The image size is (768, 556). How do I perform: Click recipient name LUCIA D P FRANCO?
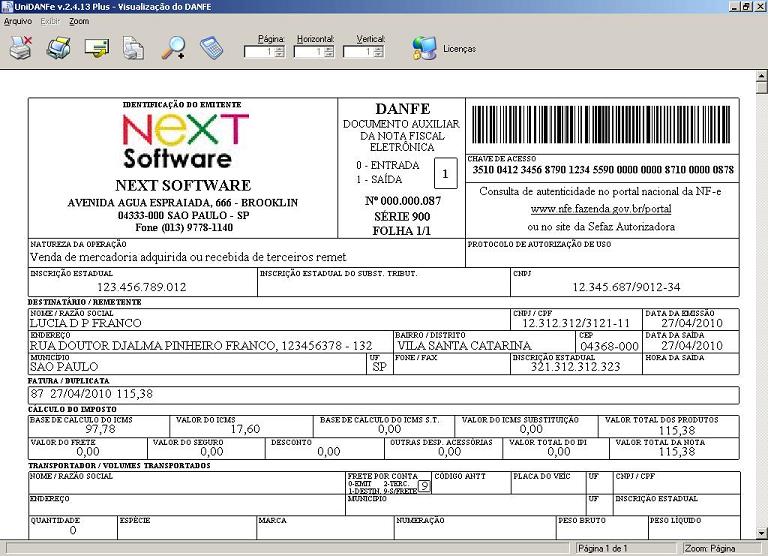(86, 323)
